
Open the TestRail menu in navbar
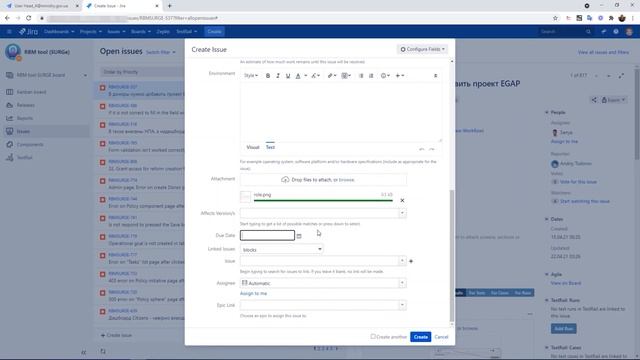coord(187,31)
